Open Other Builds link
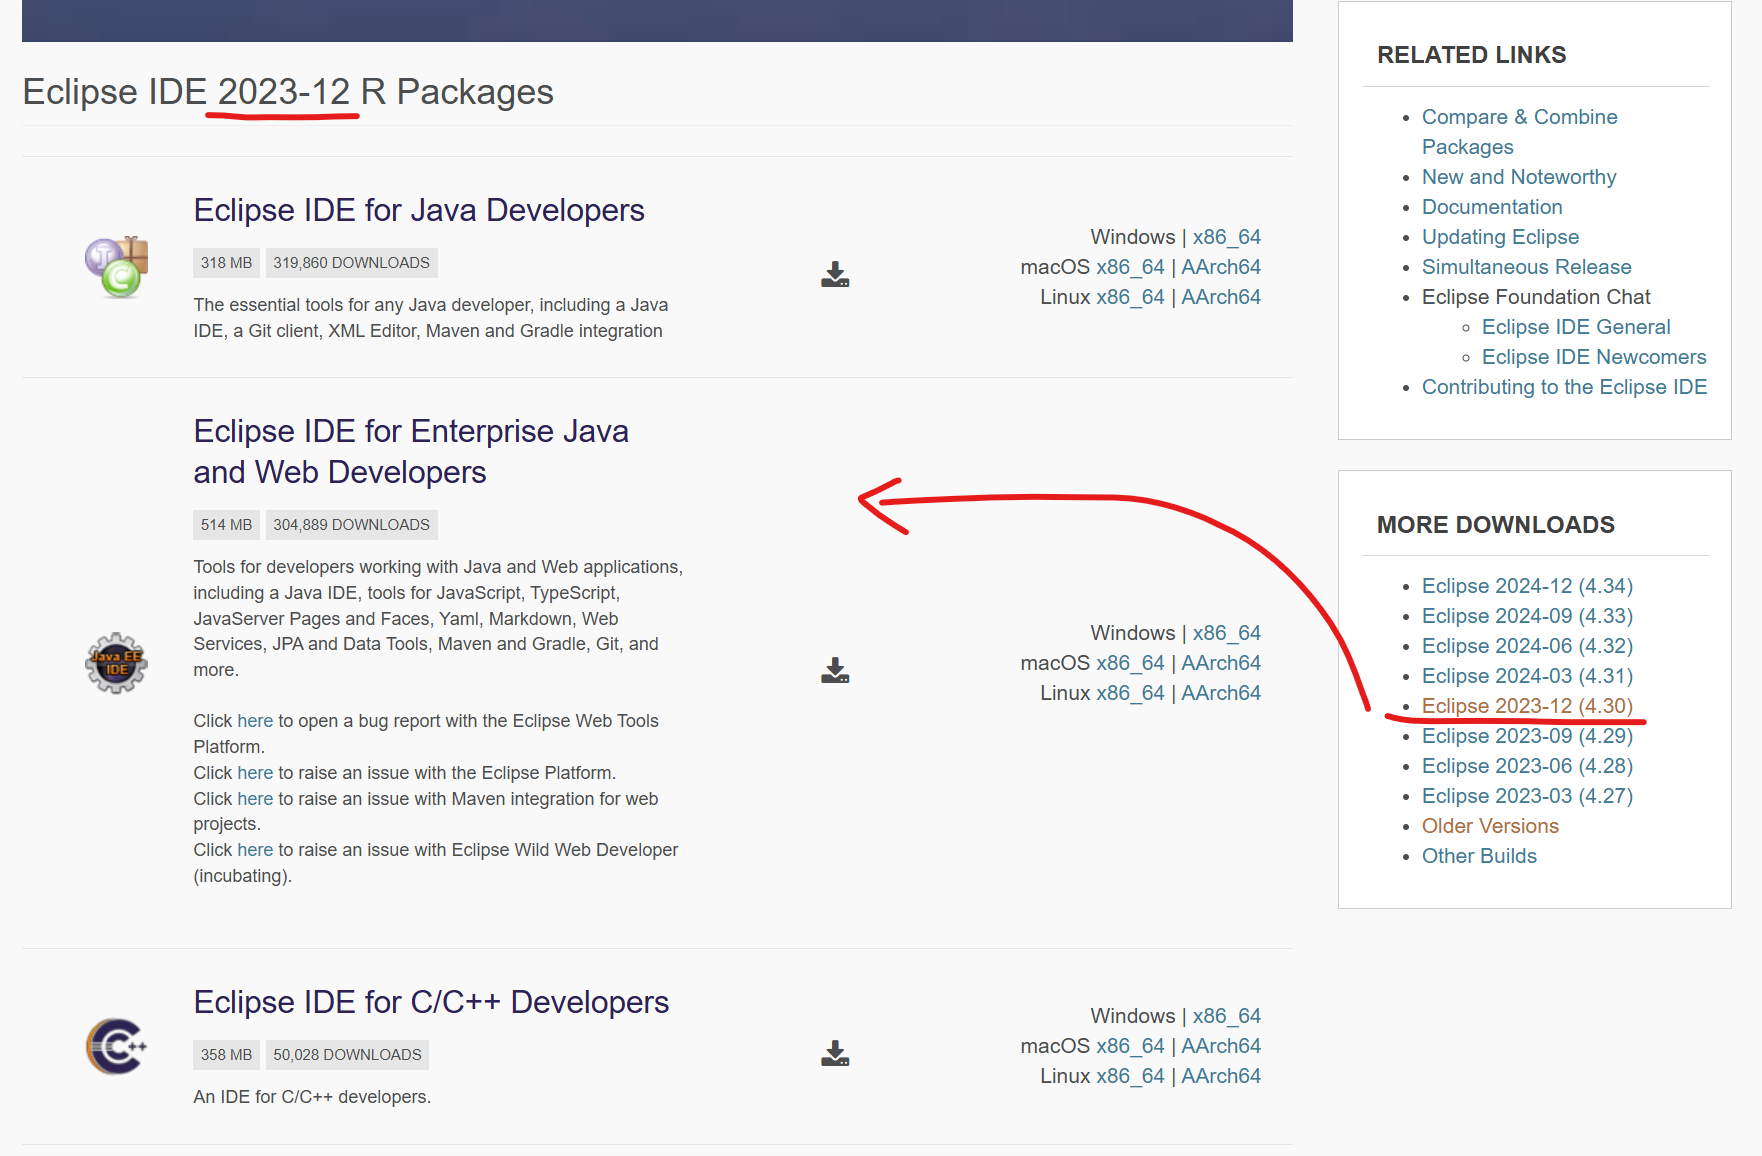 pyautogui.click(x=1479, y=856)
